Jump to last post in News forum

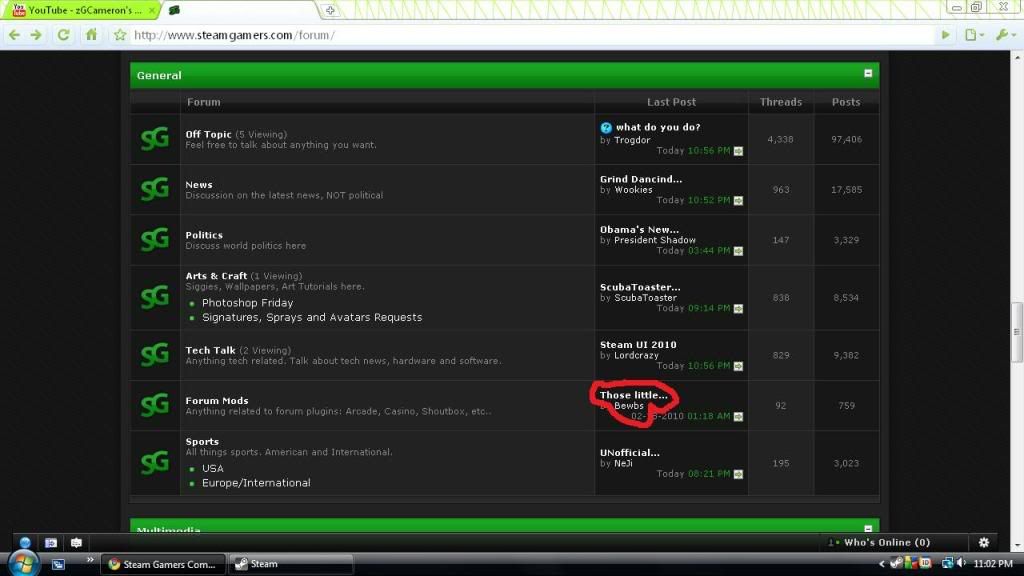point(738,201)
